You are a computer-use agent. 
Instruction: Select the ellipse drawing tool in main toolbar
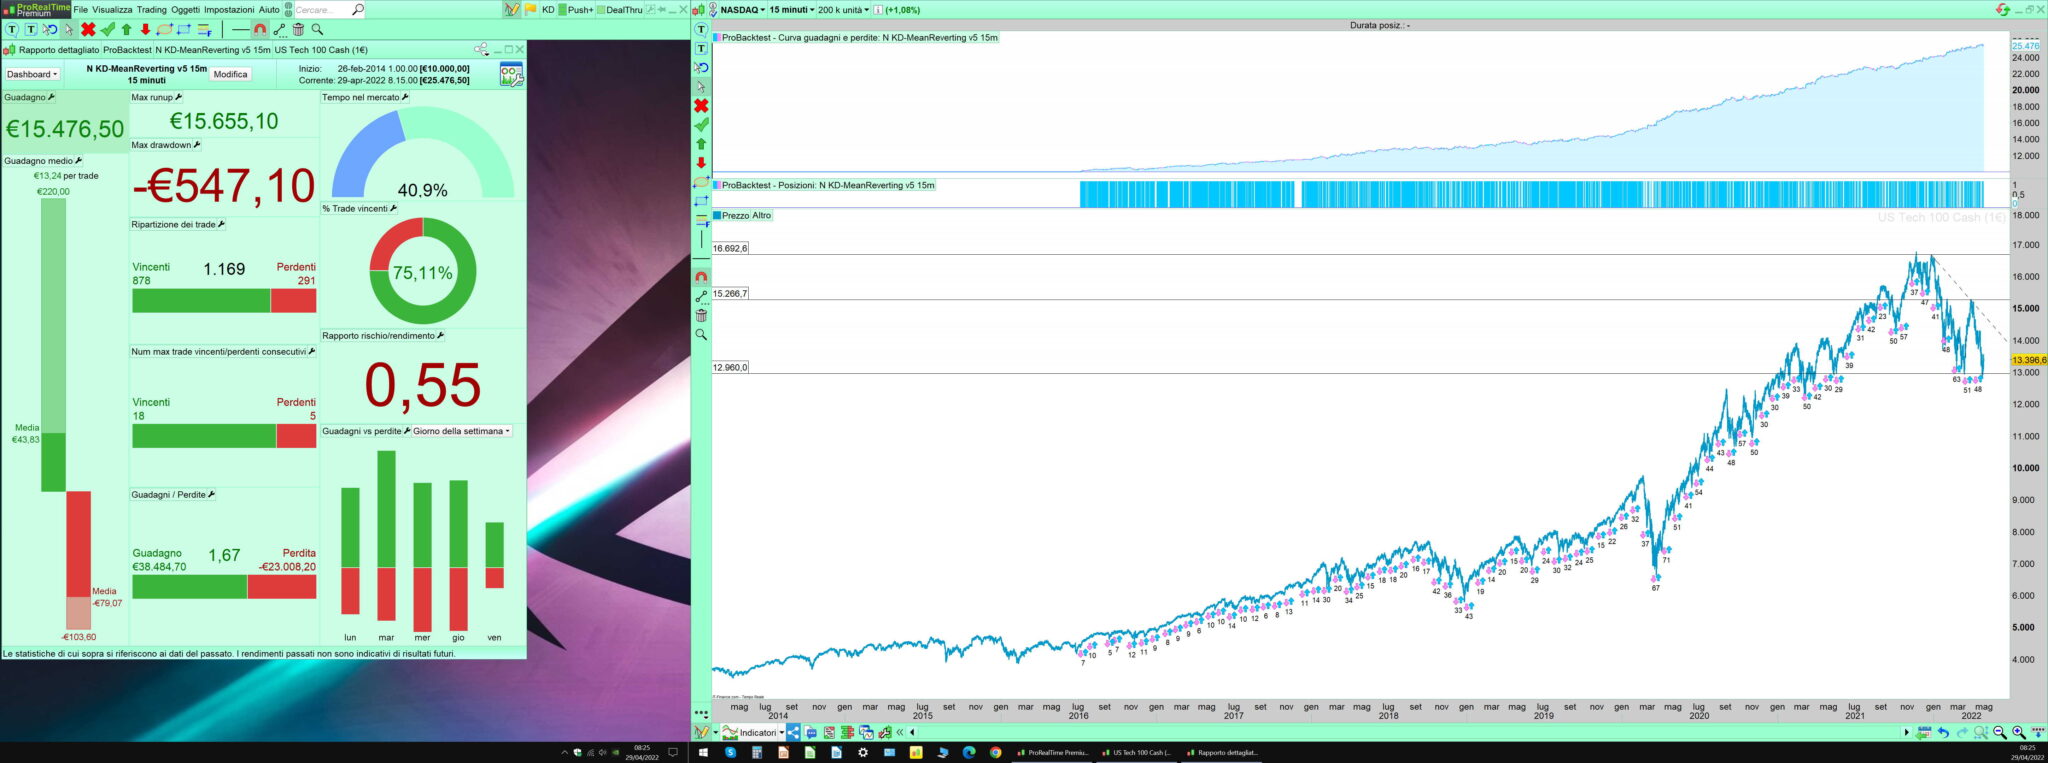(165, 30)
